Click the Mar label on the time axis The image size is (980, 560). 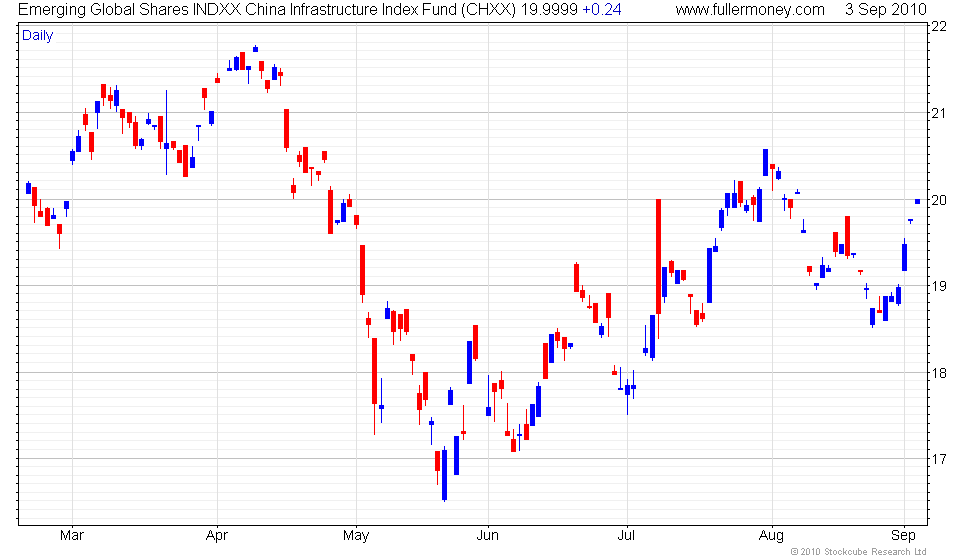pyautogui.click(x=72, y=536)
